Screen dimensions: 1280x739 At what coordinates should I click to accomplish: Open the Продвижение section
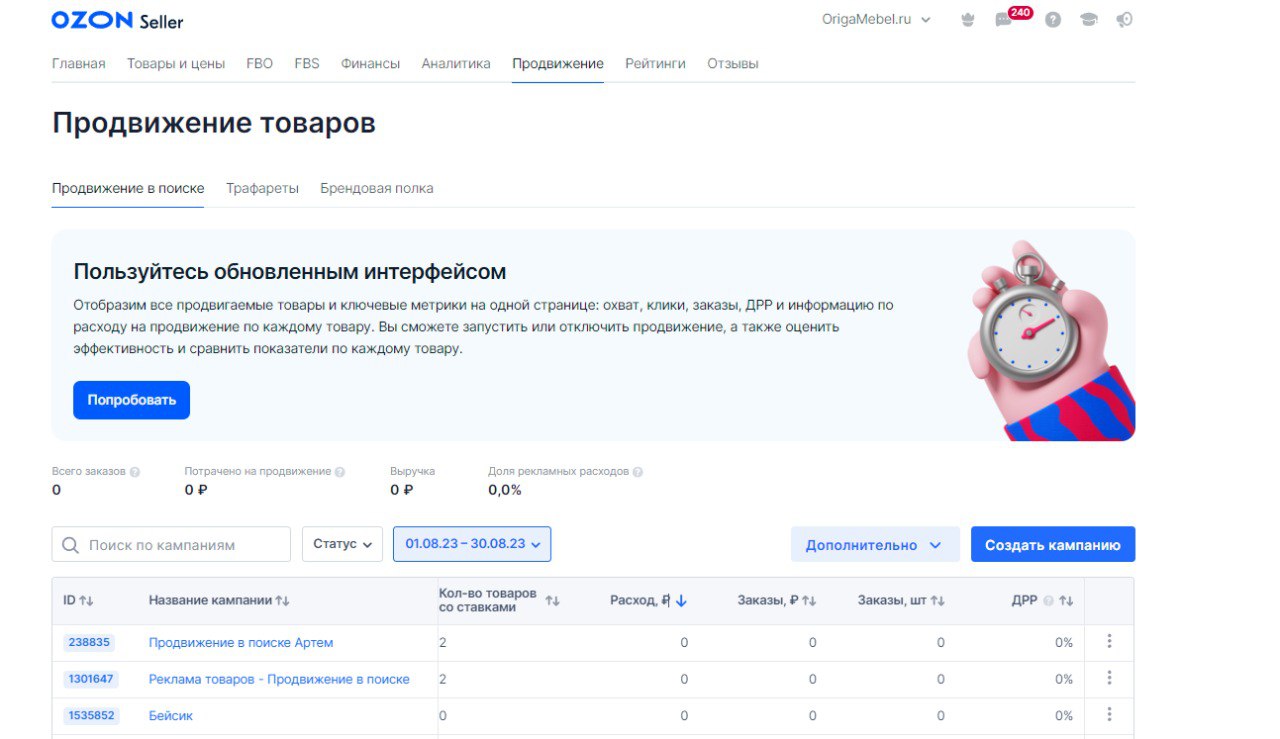(x=558, y=63)
